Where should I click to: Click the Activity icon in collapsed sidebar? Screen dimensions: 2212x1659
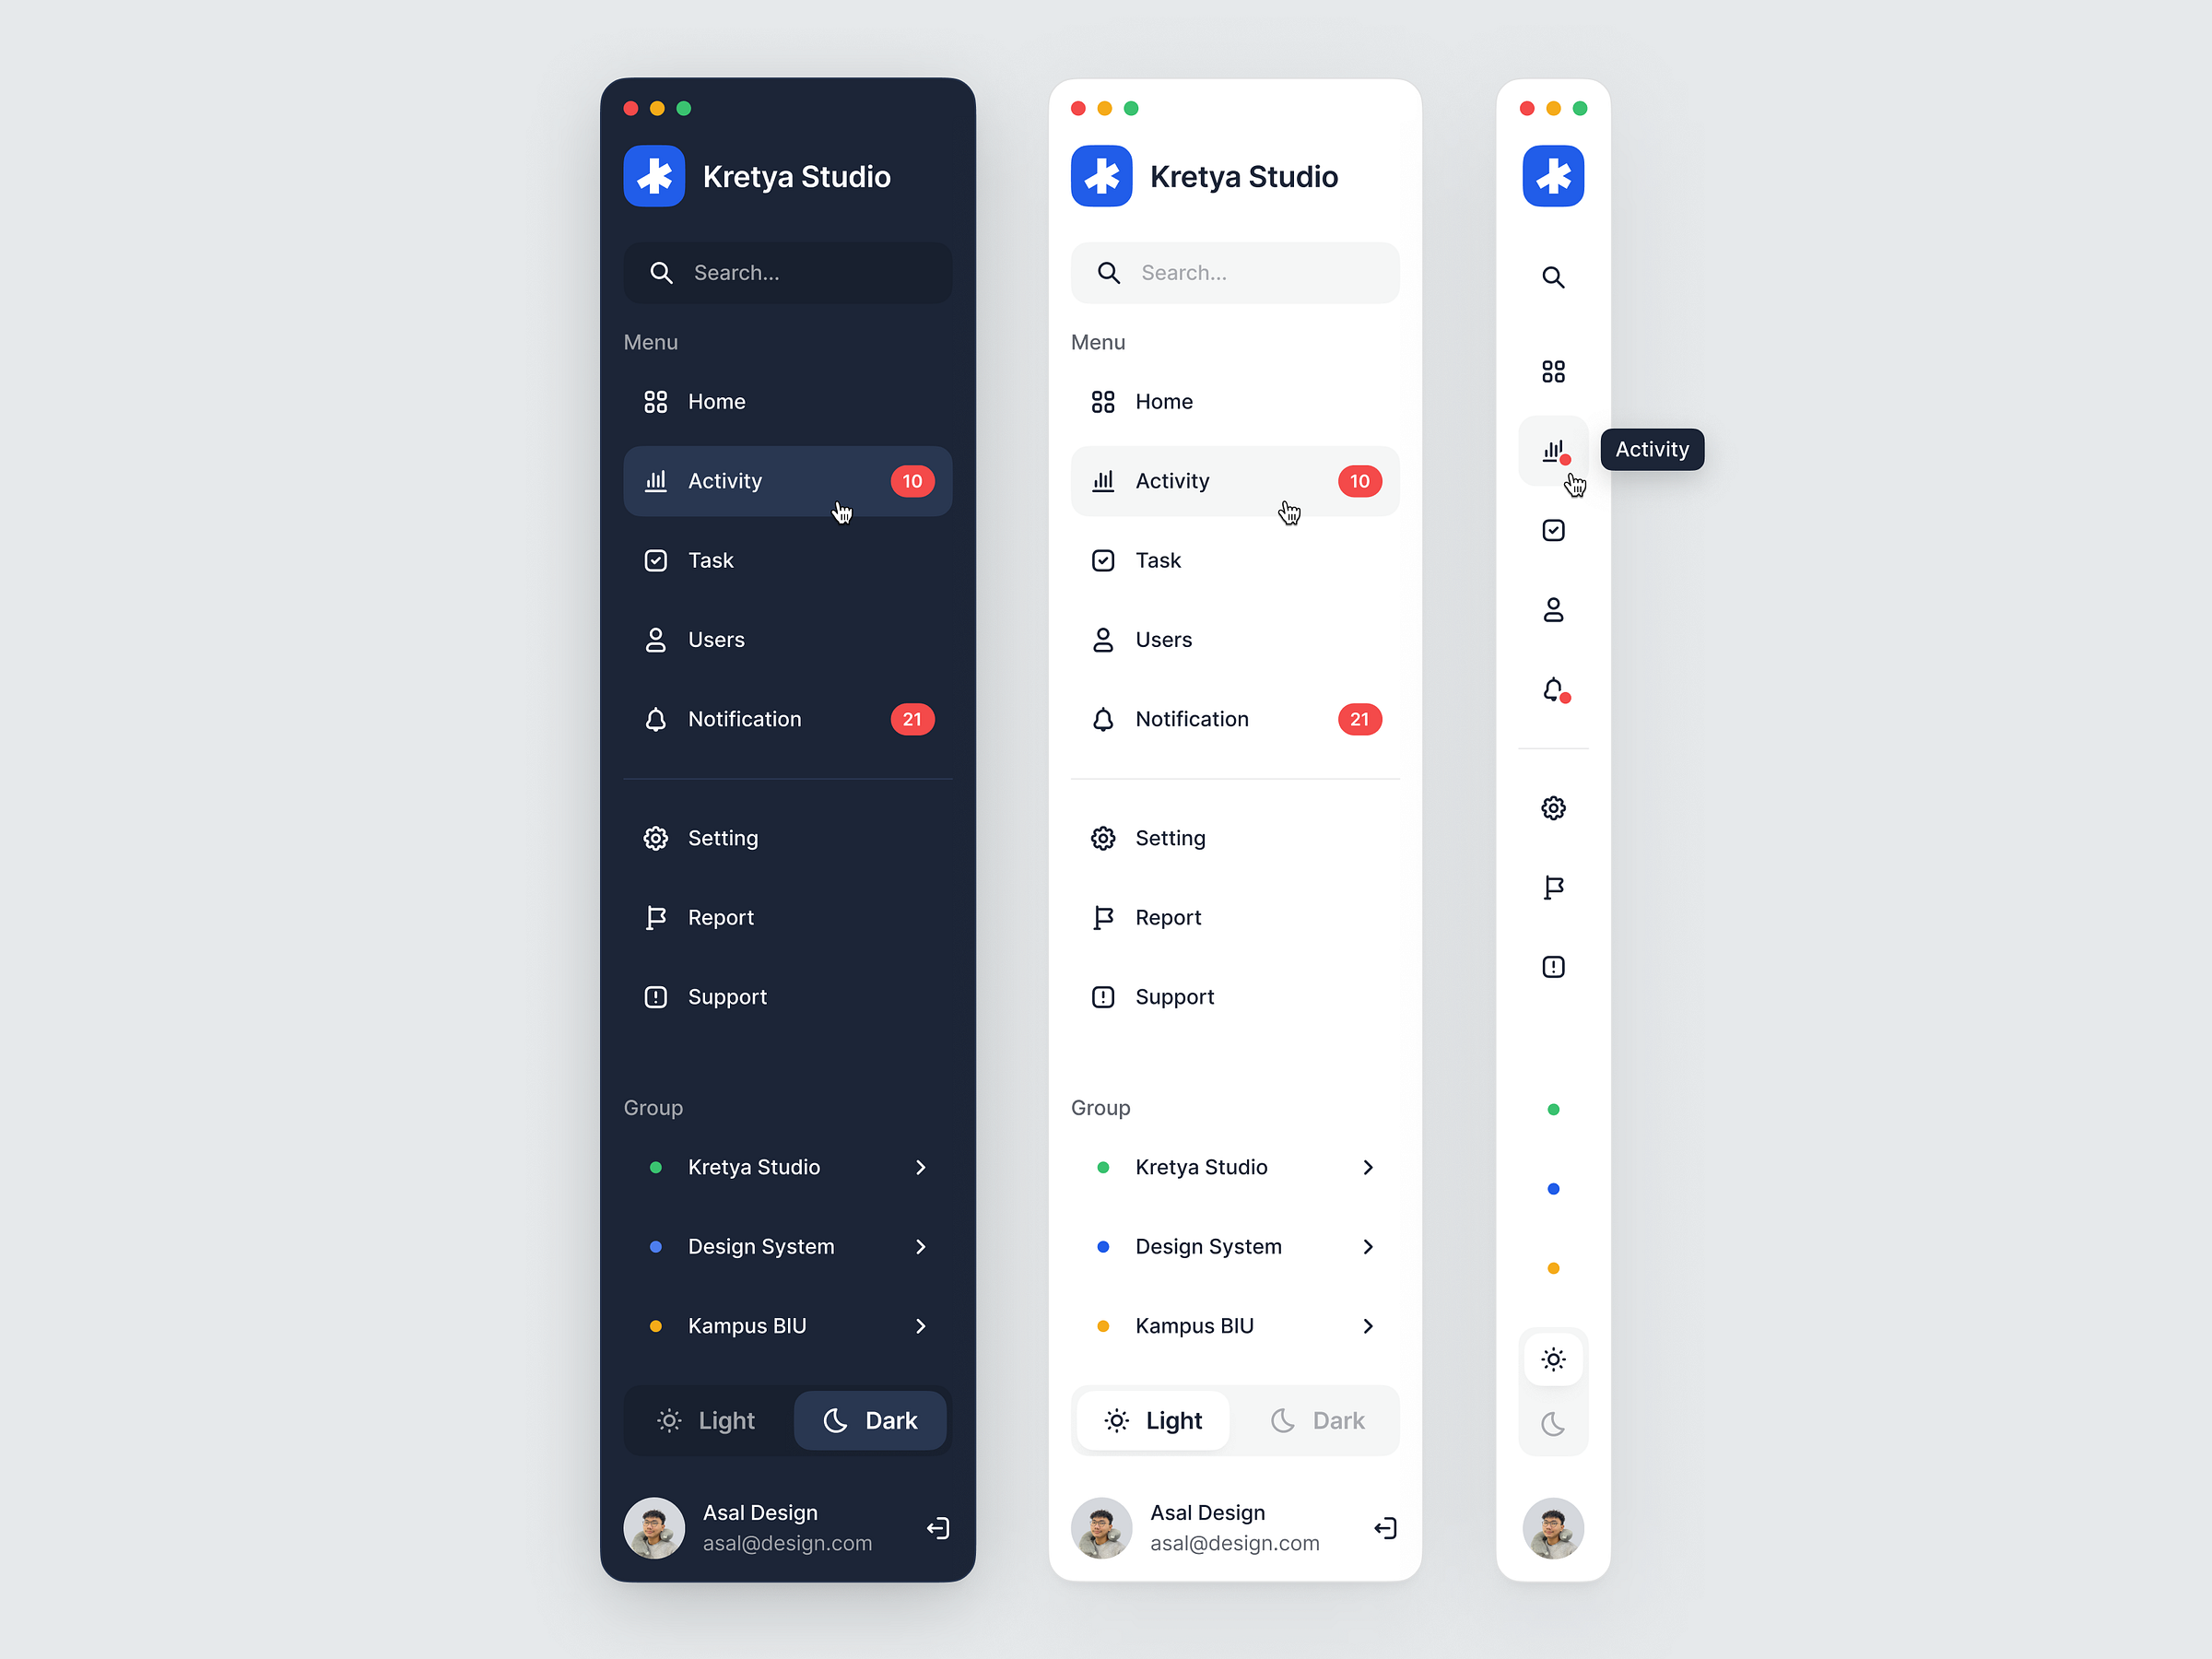tap(1554, 450)
